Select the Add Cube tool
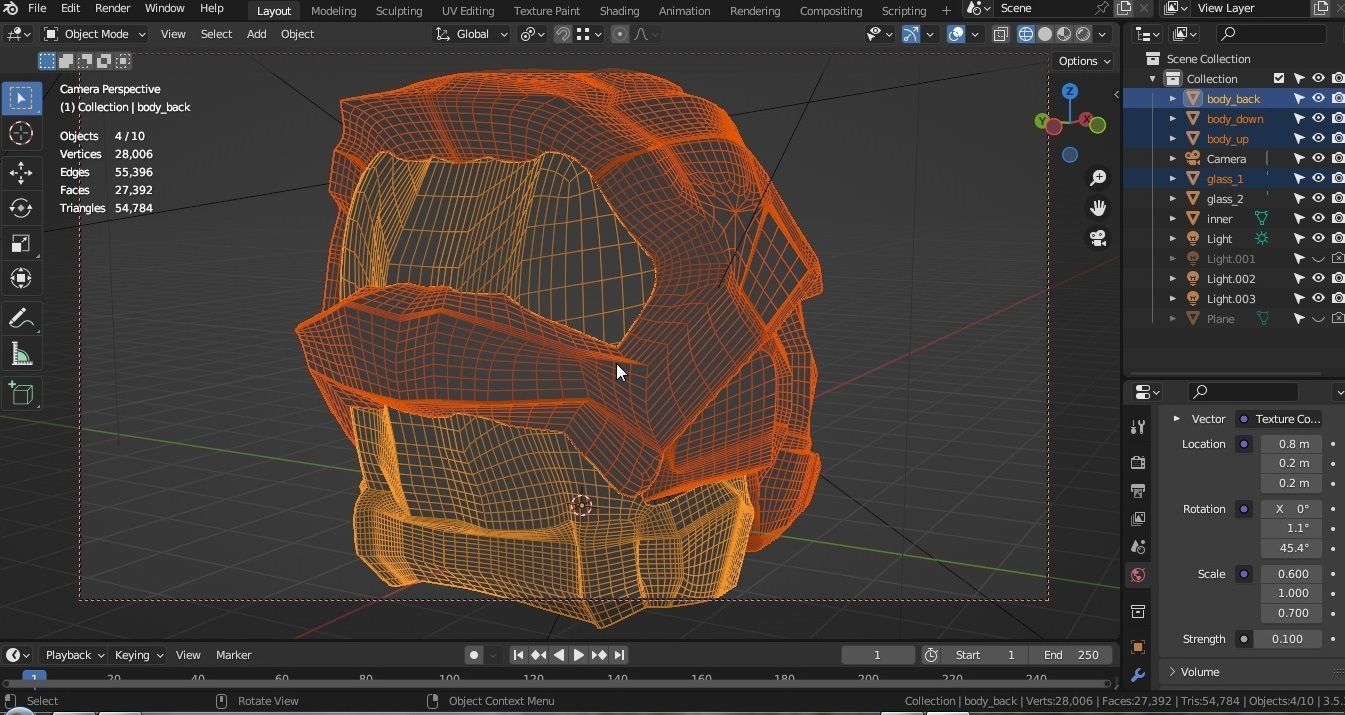The image size is (1345, 715). [21, 393]
